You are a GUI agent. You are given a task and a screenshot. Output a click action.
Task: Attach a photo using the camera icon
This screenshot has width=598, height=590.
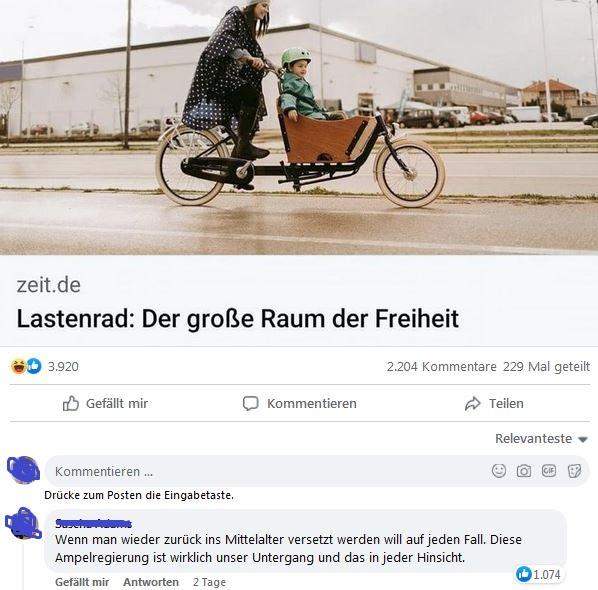tap(524, 471)
